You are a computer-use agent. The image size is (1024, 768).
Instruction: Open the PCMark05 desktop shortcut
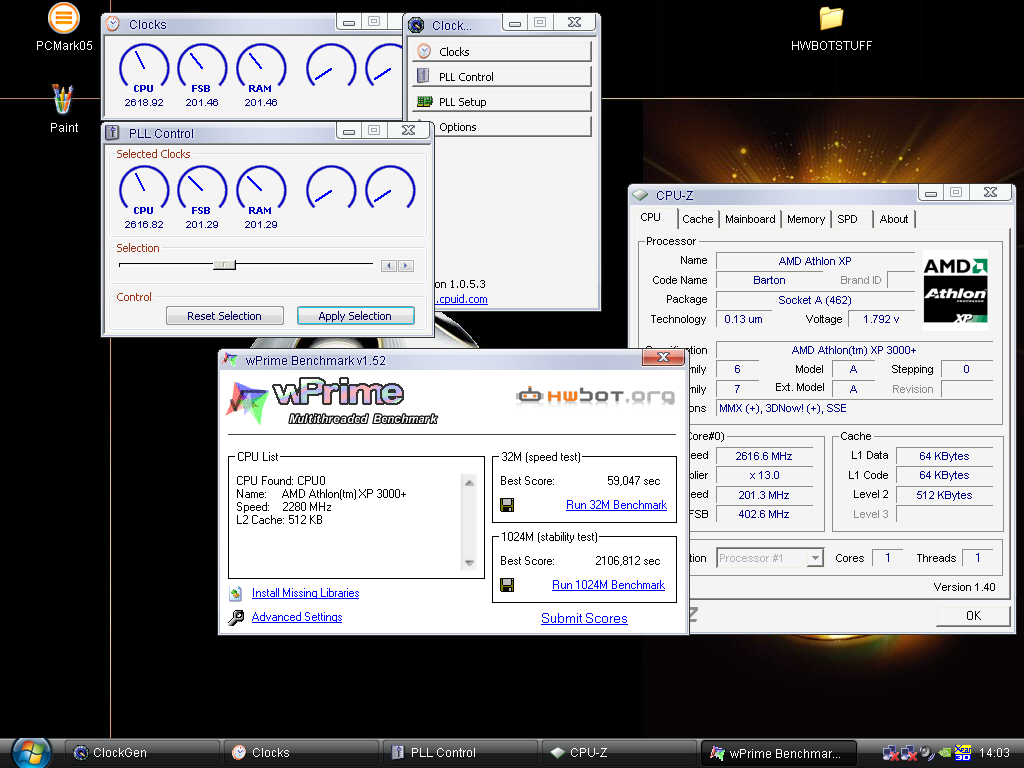(x=64, y=27)
